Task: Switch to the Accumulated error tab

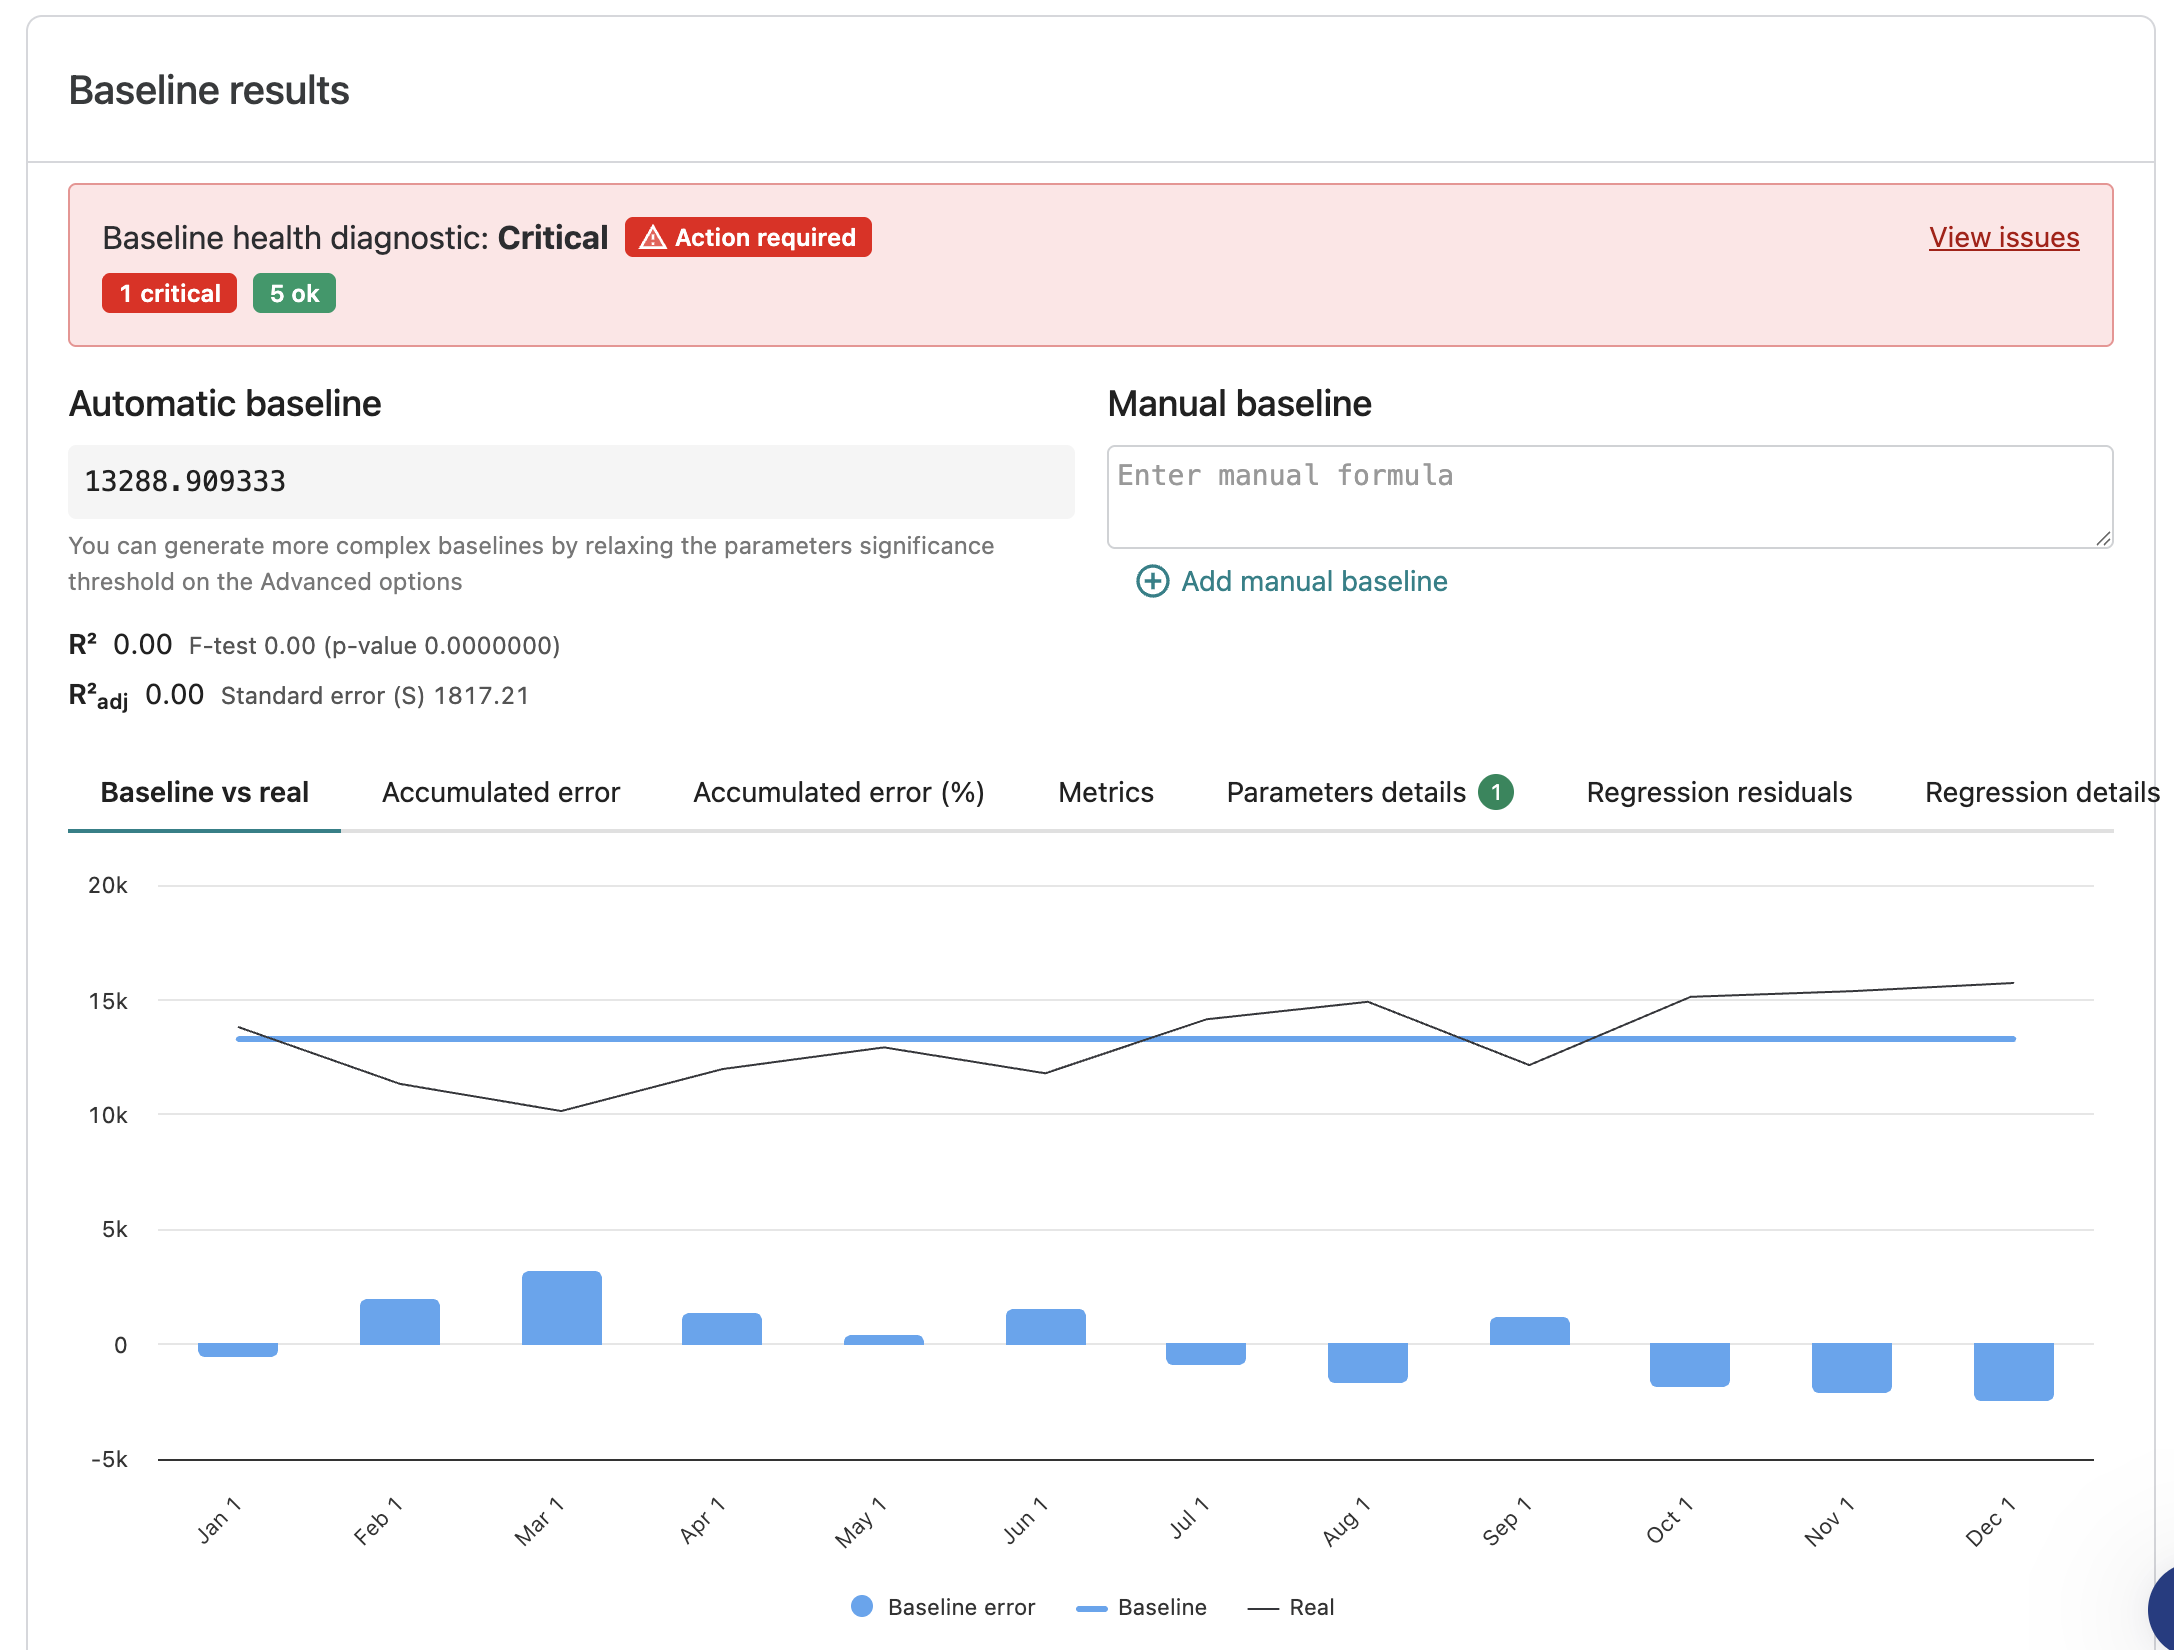Action: (501, 792)
